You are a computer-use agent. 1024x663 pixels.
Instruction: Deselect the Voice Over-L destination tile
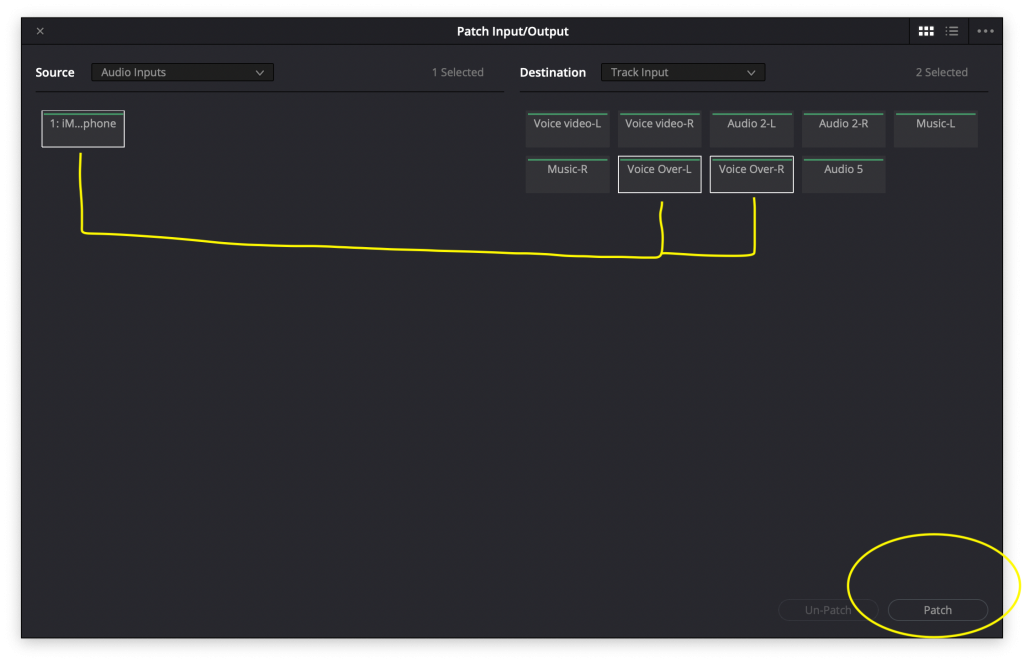tap(659, 174)
